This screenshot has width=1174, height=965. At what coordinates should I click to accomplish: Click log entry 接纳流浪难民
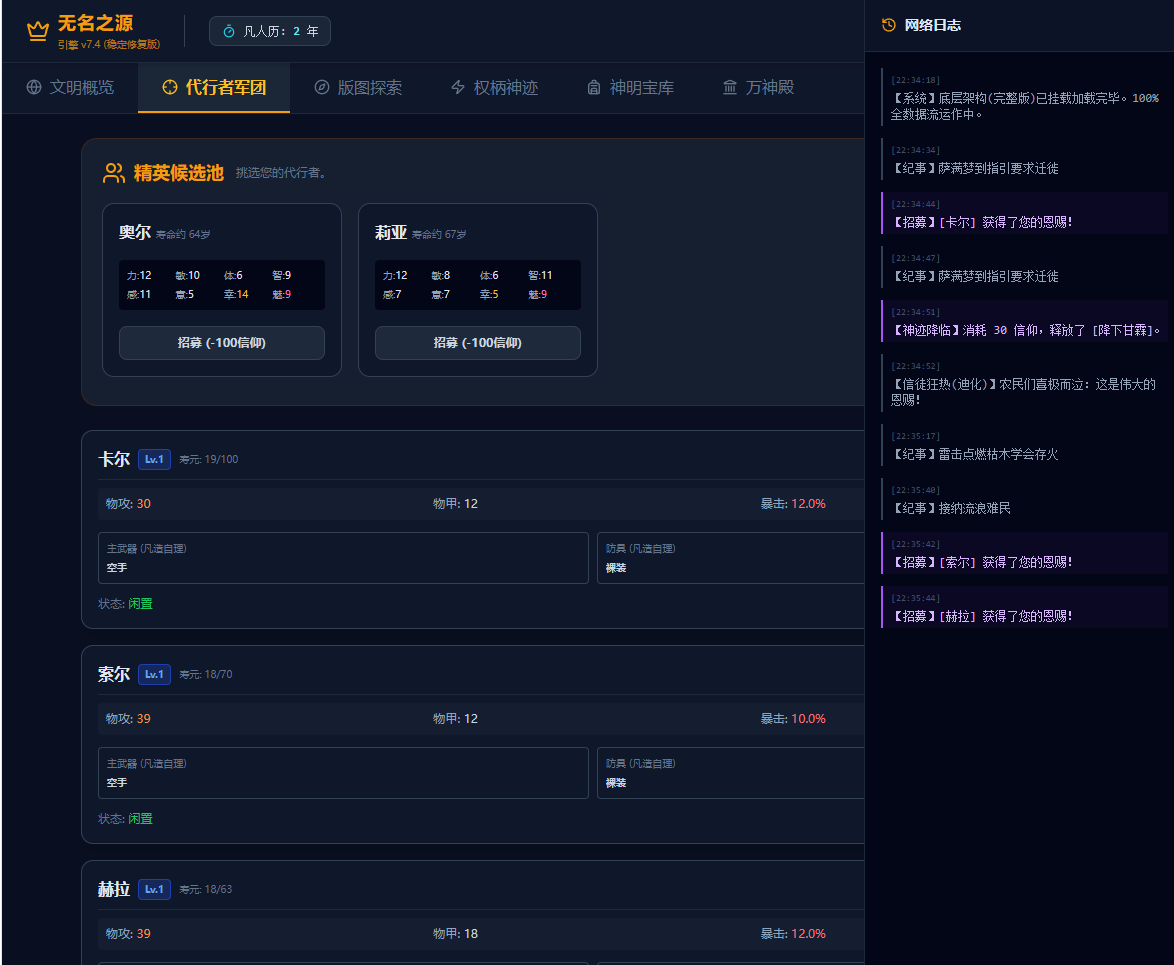(1024, 499)
